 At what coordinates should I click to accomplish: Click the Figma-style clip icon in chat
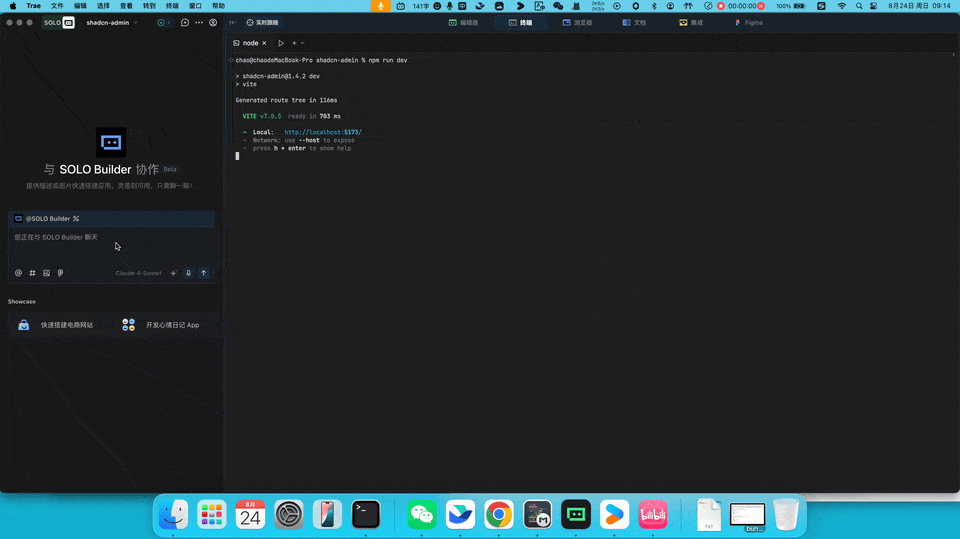click(61, 273)
